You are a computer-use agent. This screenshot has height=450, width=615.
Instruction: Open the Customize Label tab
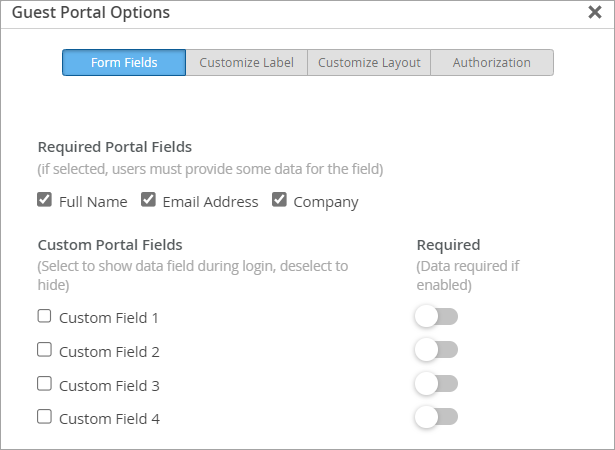(x=246, y=63)
